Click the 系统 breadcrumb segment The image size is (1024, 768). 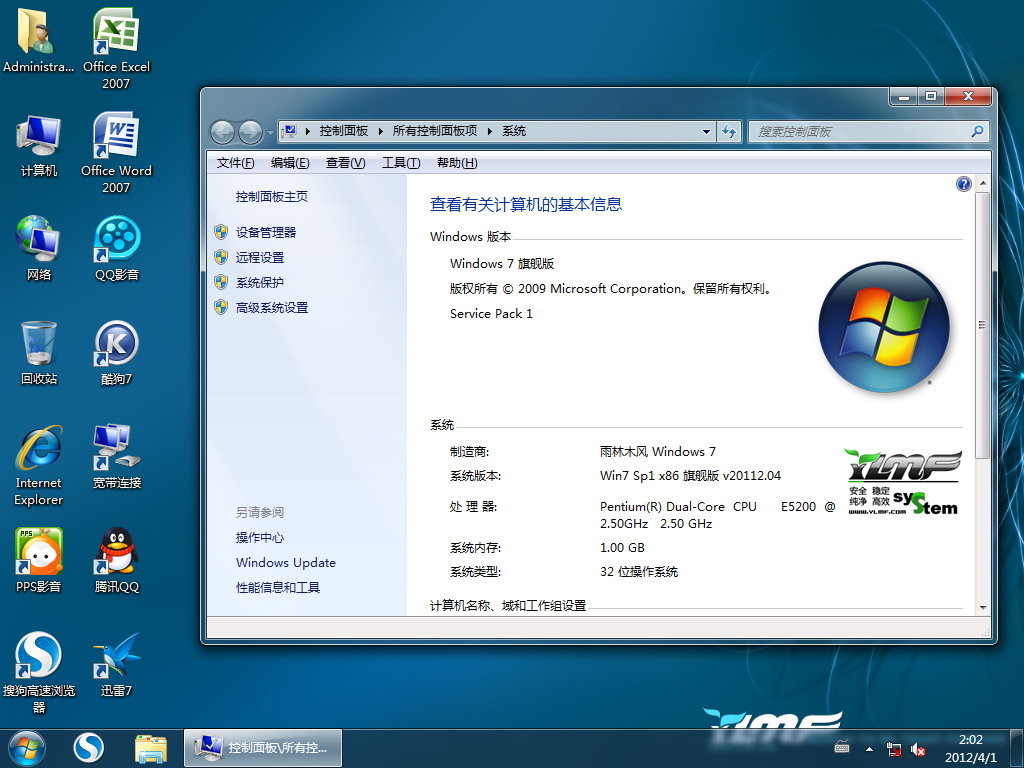(x=514, y=131)
